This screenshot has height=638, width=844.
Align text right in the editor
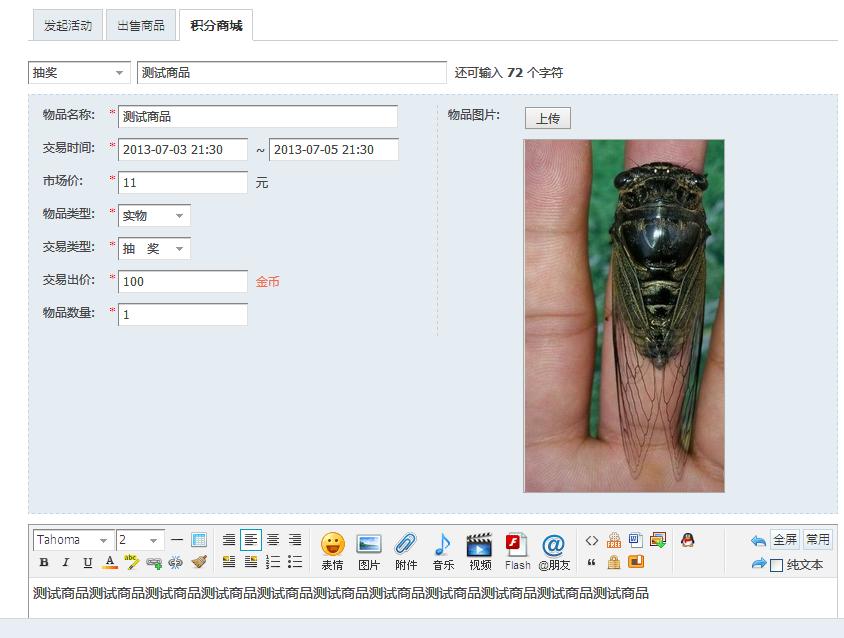pyautogui.click(x=295, y=539)
